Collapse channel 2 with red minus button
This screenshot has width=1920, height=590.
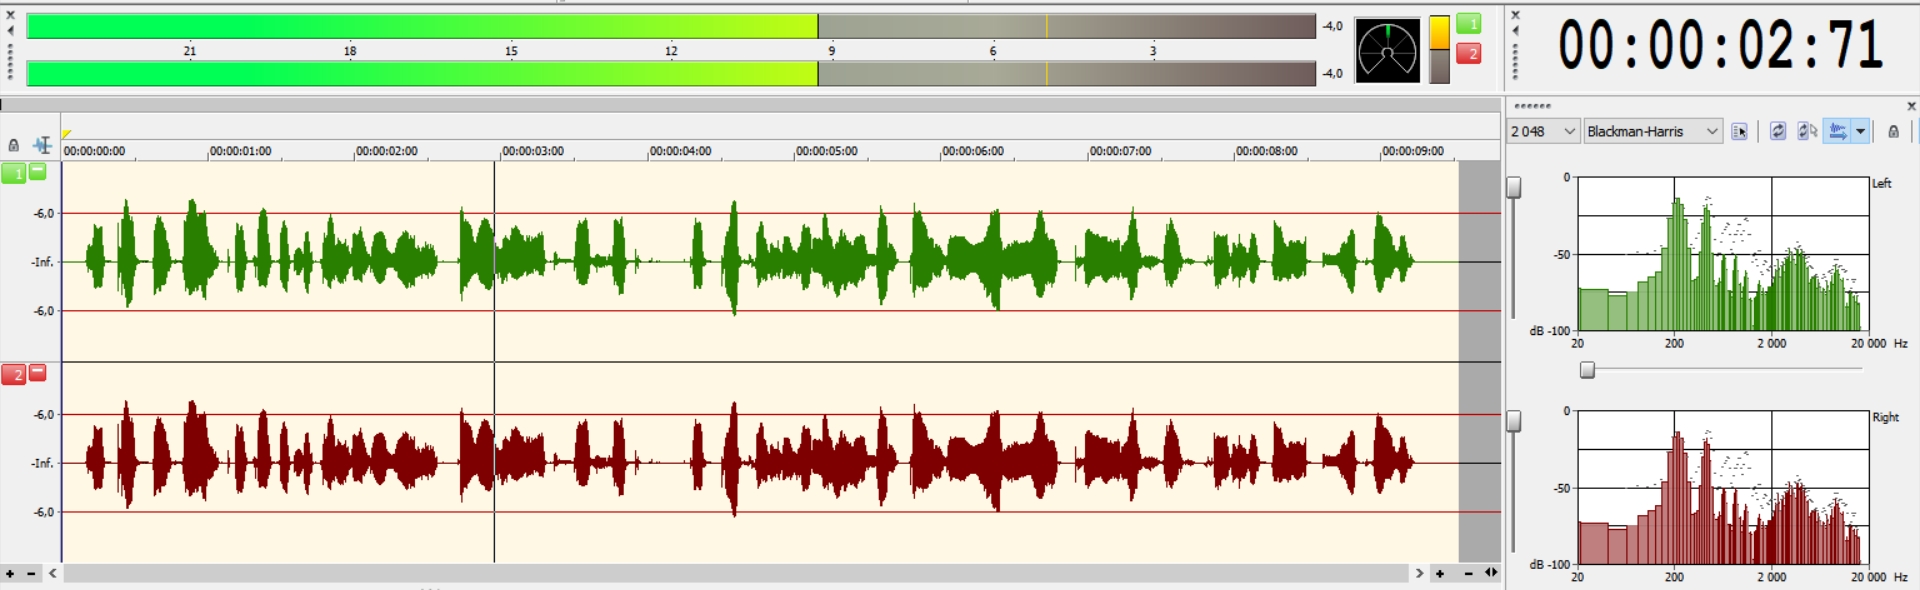[x=37, y=373]
